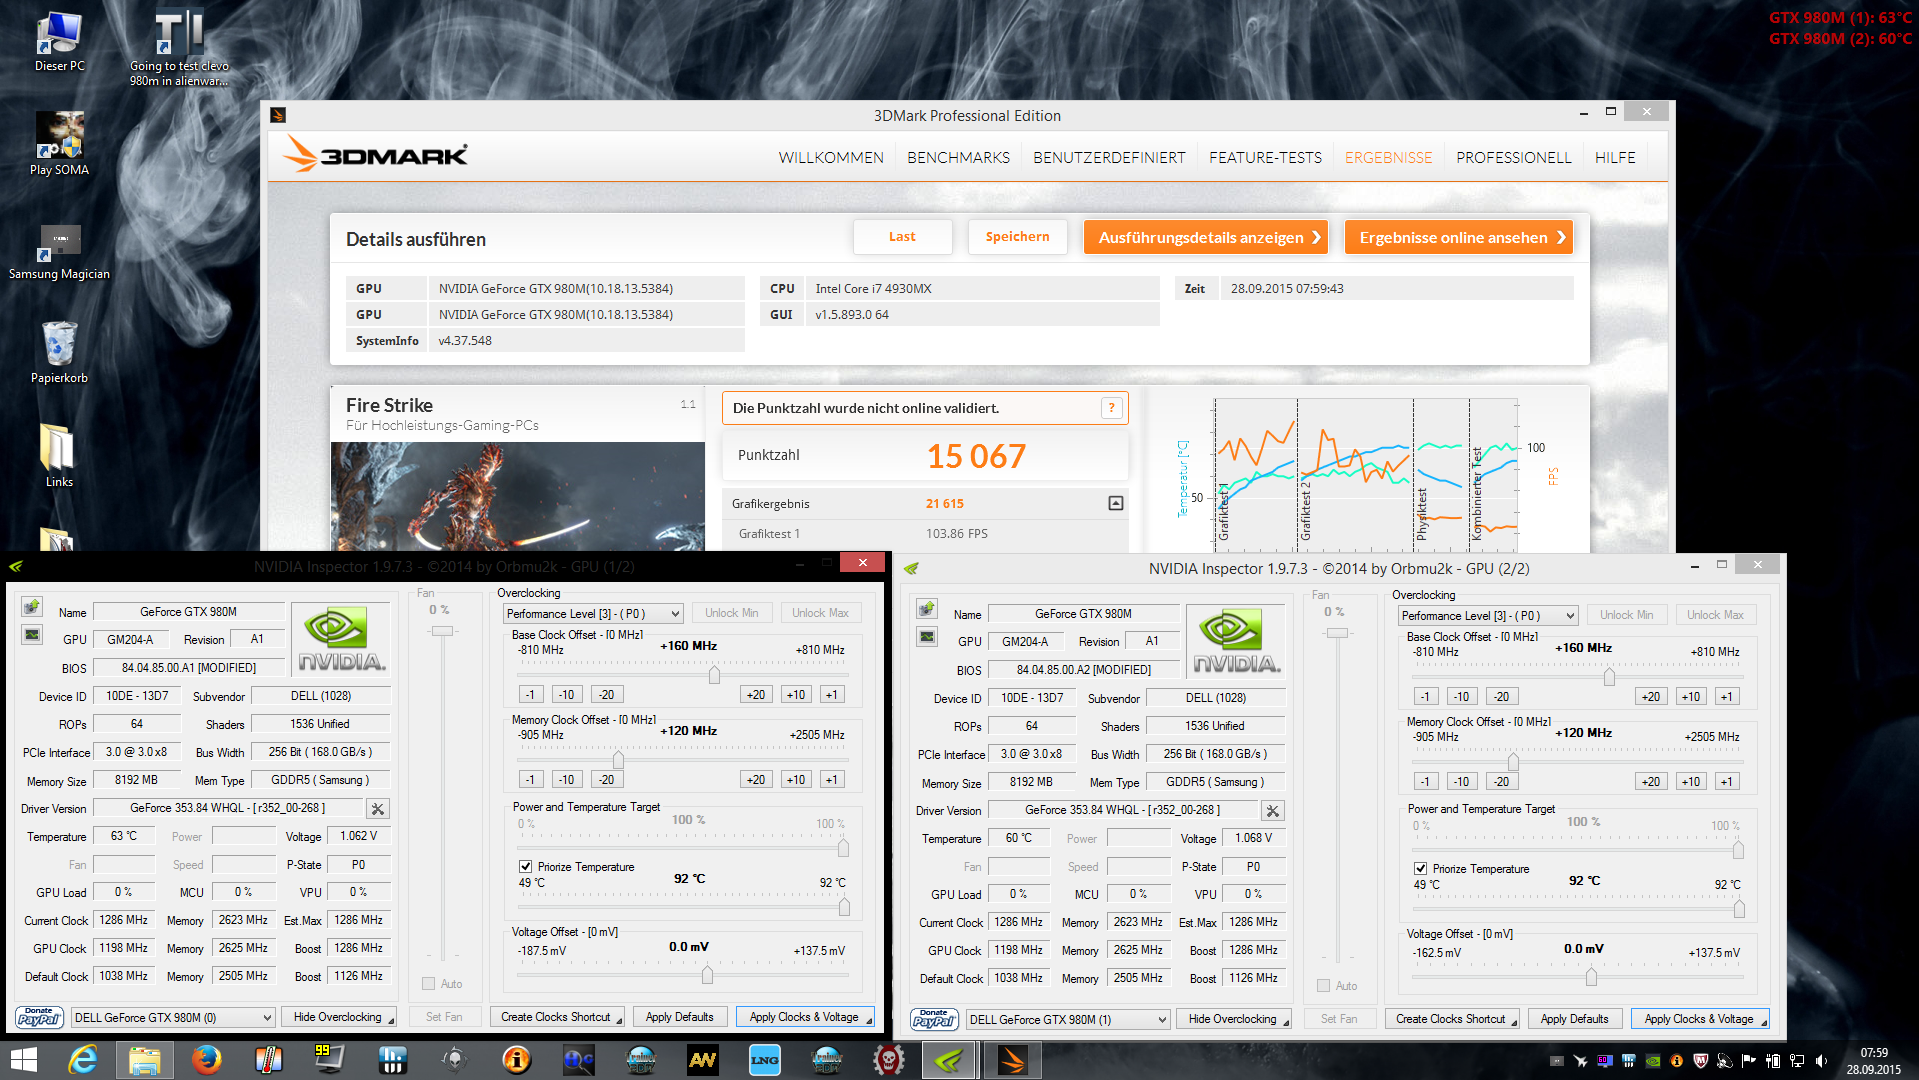Open Links folder on desktop
Viewport: 1919px width, 1080px height.
59,456
